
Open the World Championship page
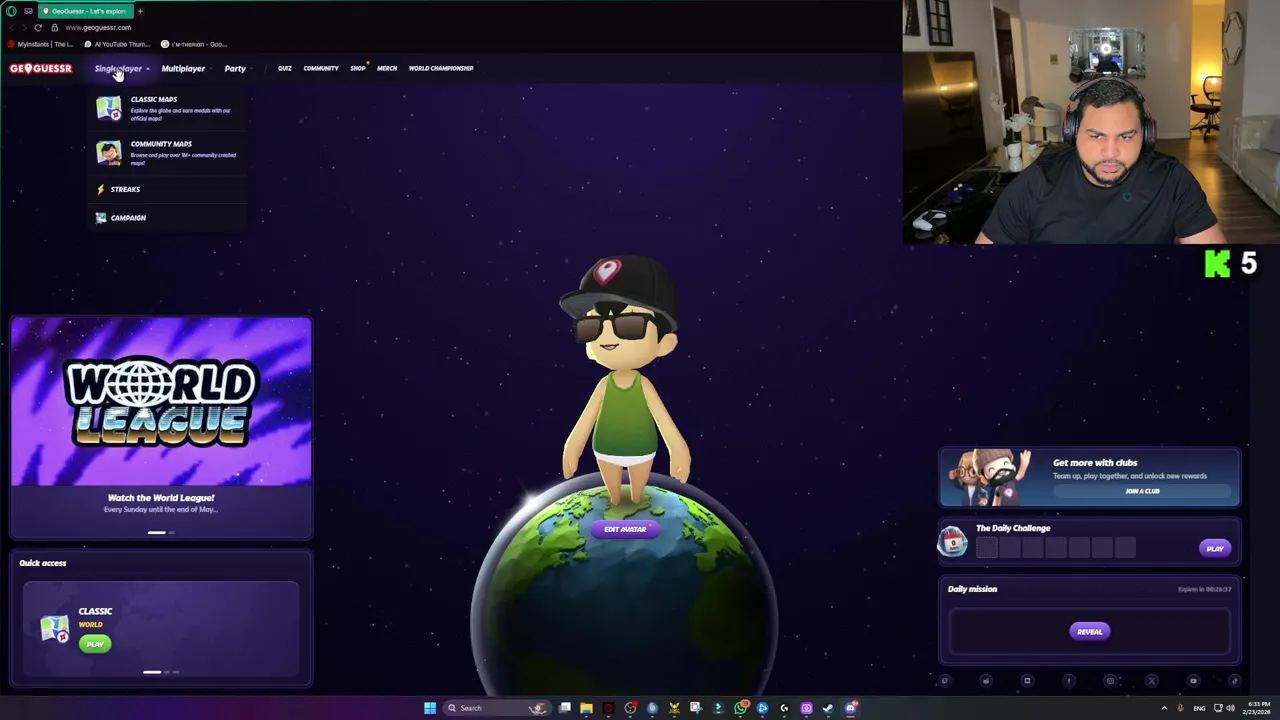pos(441,68)
